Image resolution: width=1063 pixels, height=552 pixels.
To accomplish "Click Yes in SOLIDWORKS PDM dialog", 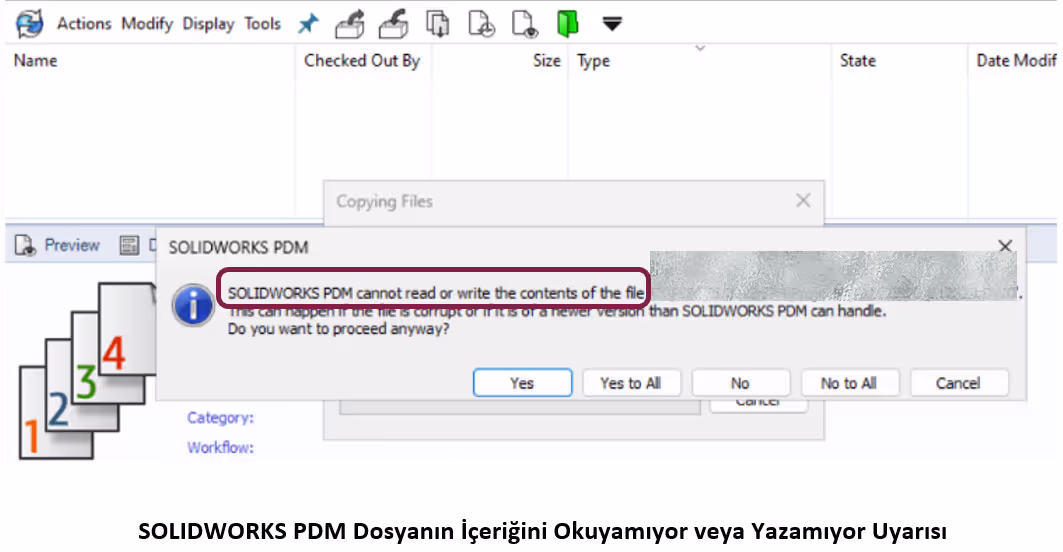I will pos(522,383).
